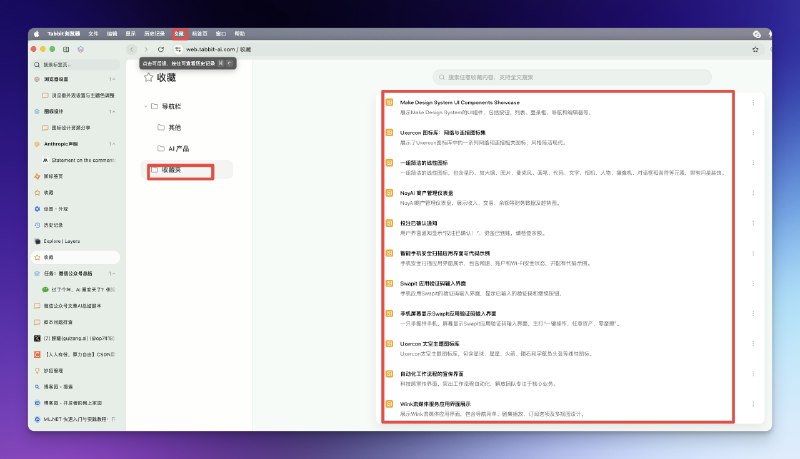Screen dimensions: 800x459
Task: Click the sidebar toggle icon
Action: [66, 48]
